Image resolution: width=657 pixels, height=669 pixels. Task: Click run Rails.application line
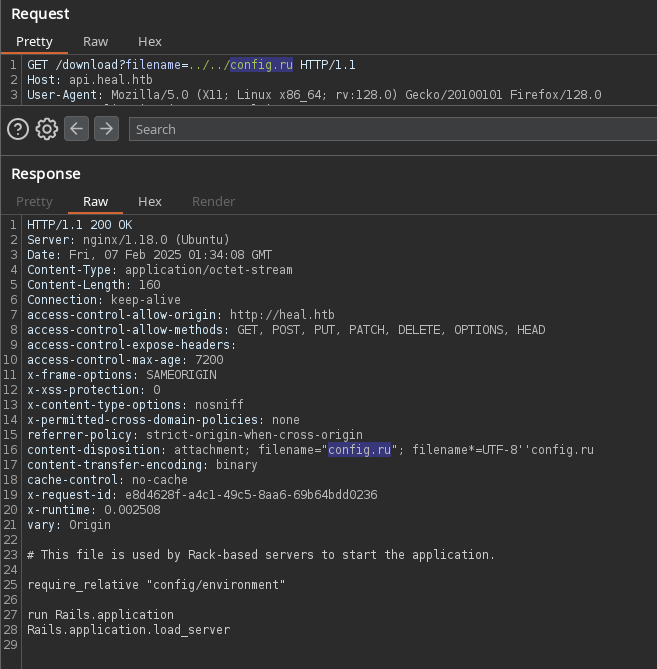click(100, 615)
